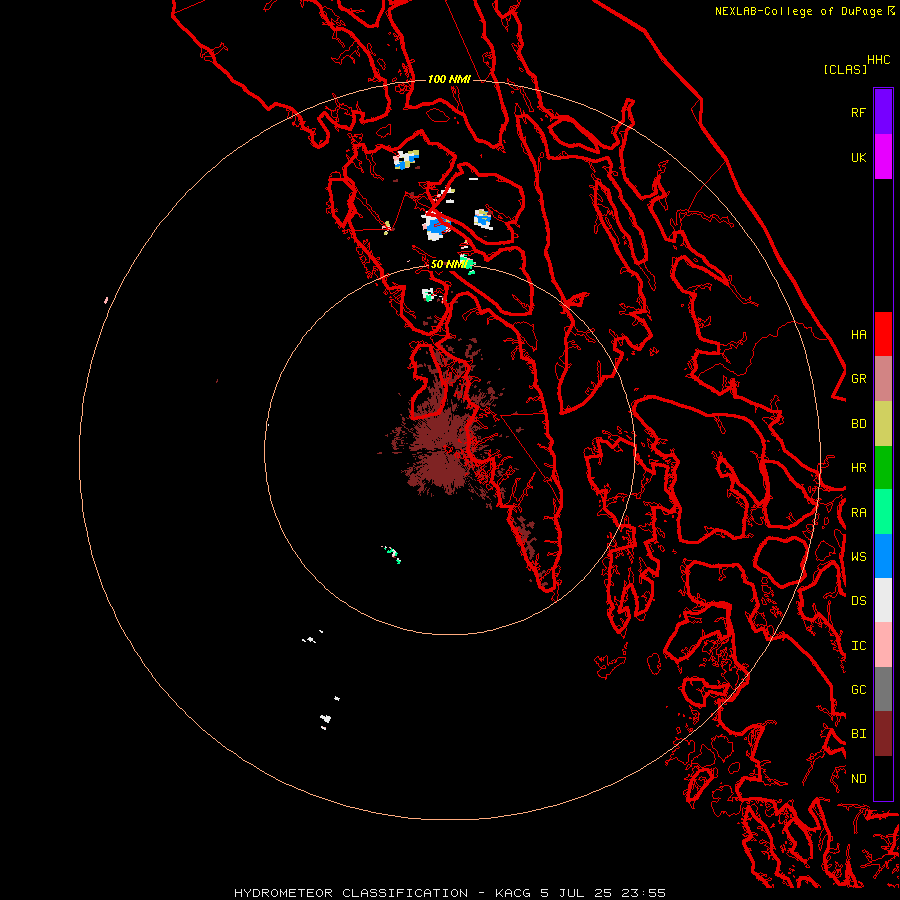Click the DS white legend swatch
The image size is (900, 900).
click(883, 600)
